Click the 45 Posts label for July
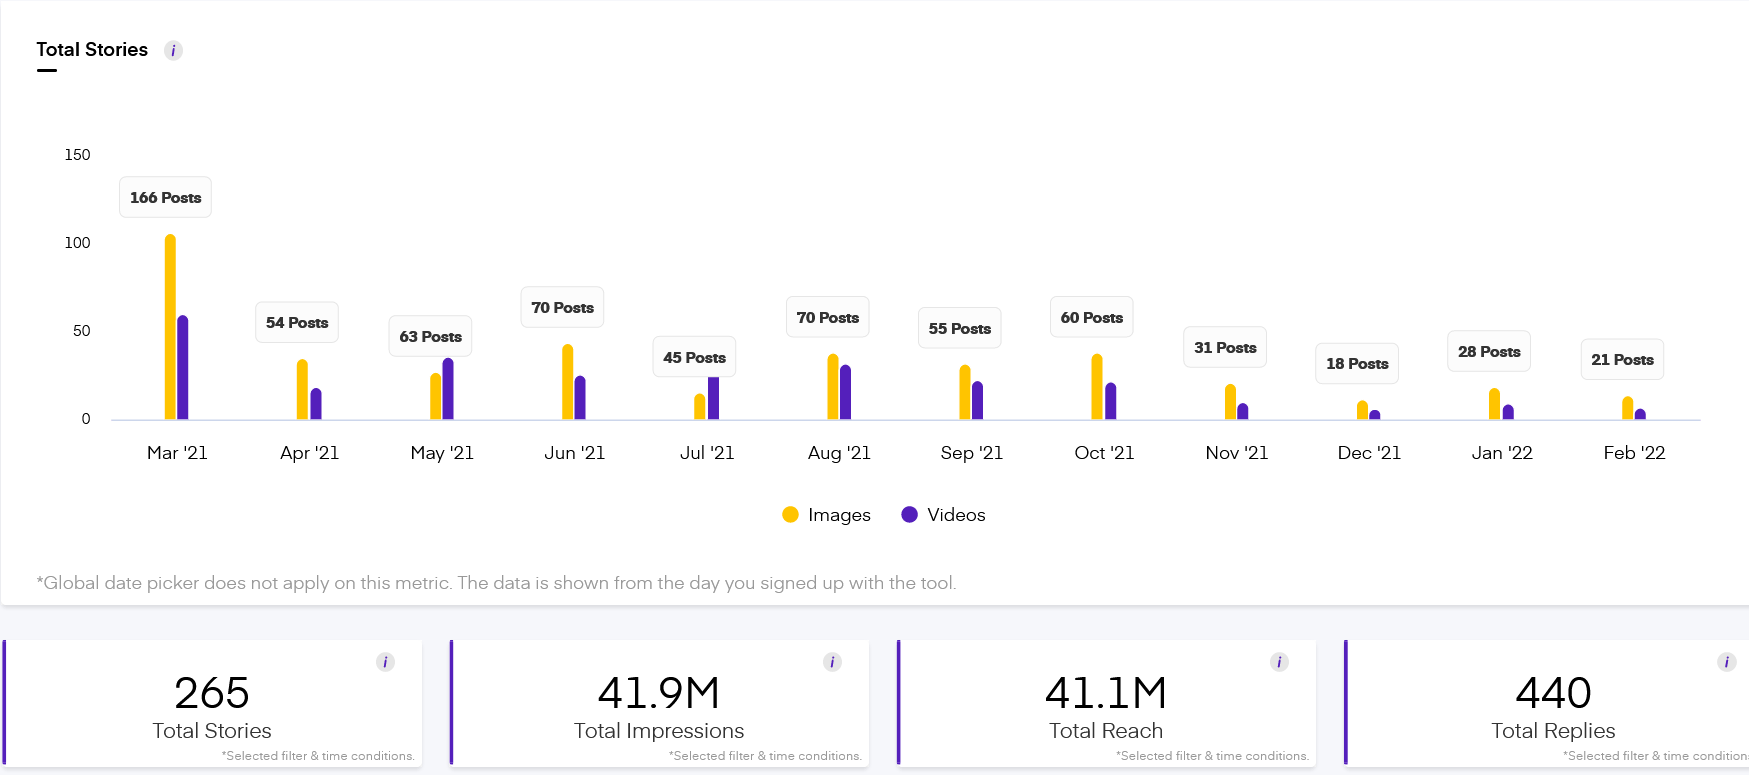Screen dimensions: 1749x775 (694, 358)
